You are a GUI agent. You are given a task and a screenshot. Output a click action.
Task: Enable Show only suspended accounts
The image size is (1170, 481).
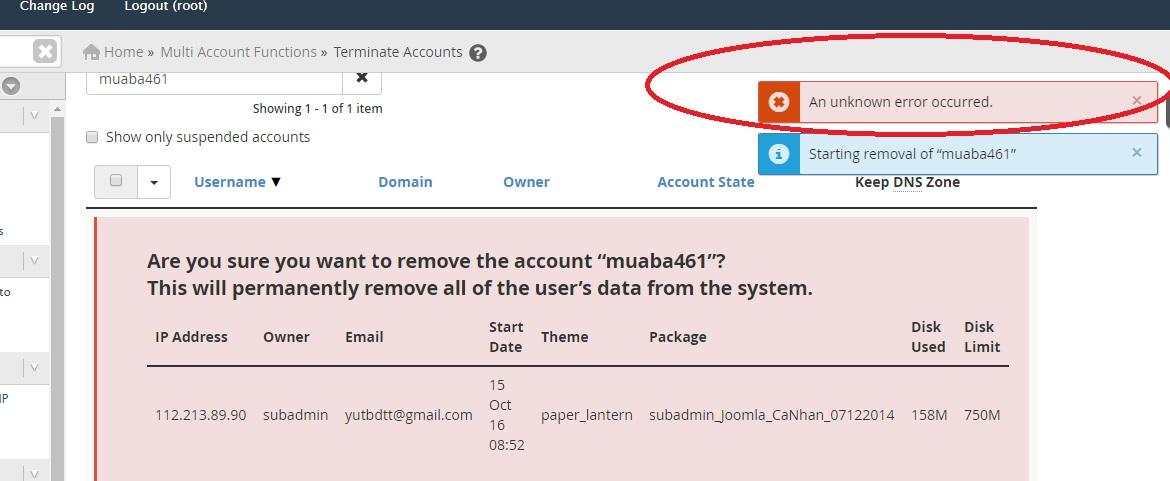point(93,137)
